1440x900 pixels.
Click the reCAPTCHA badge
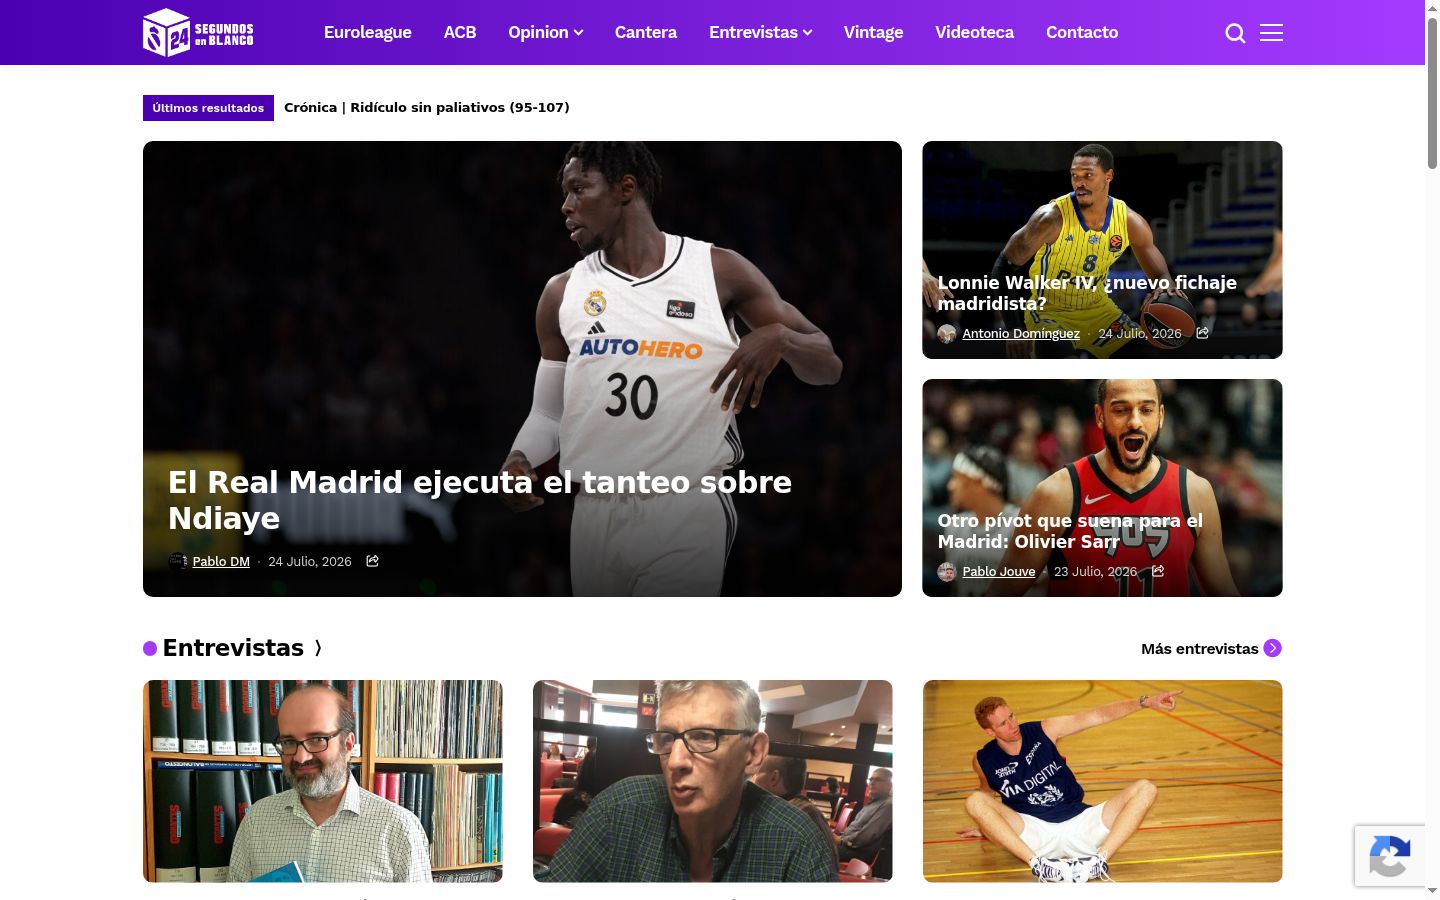1390,856
